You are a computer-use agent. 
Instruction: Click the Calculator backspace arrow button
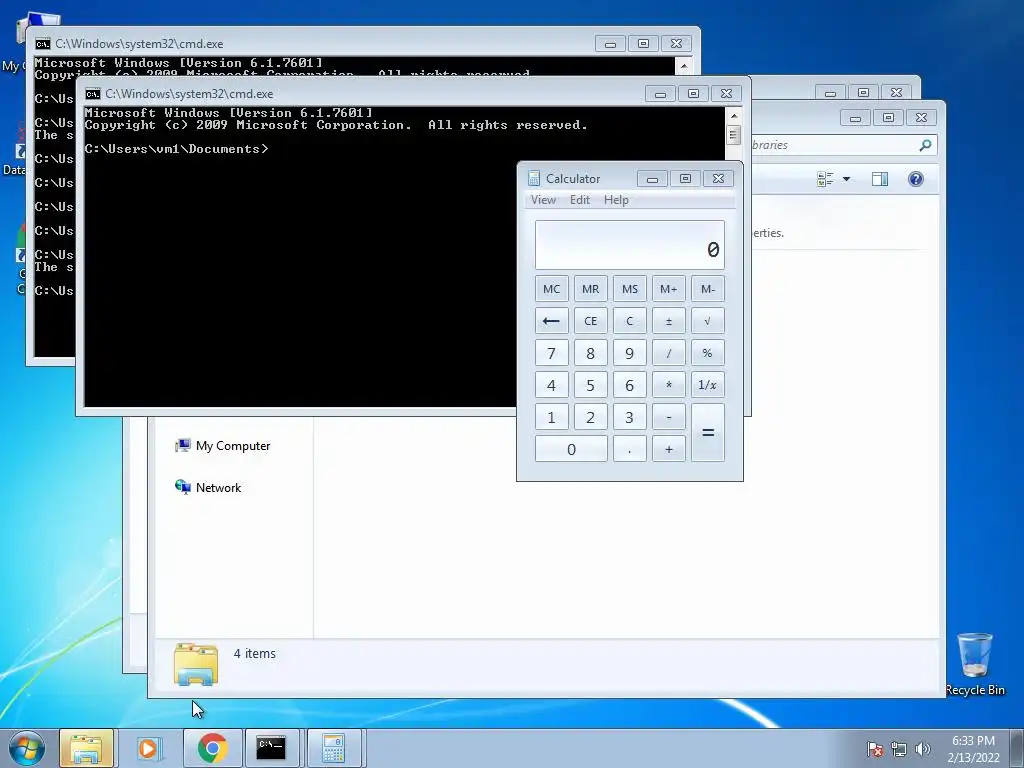click(551, 321)
